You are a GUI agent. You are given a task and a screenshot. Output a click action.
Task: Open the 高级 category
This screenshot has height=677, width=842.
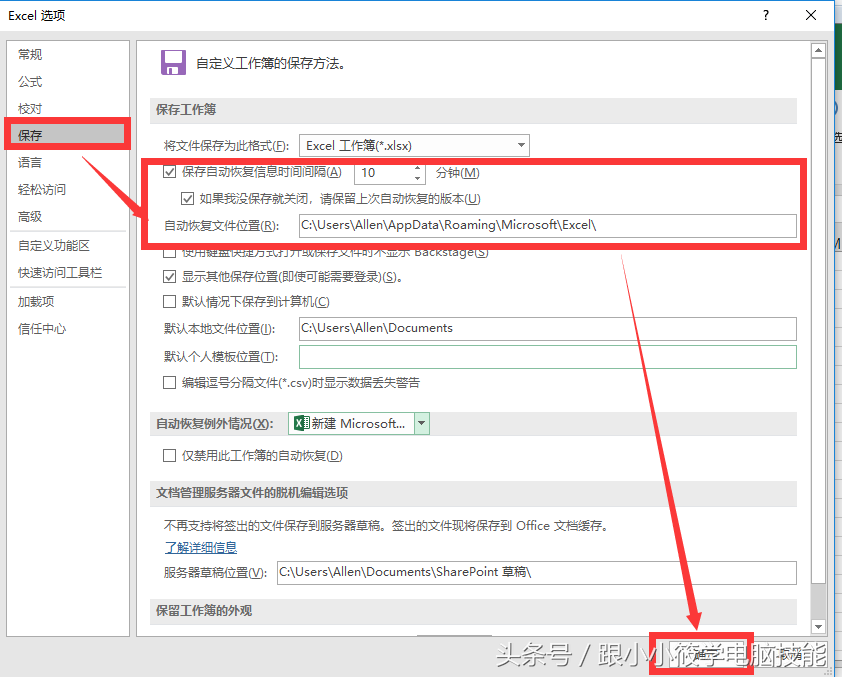[x=30, y=216]
